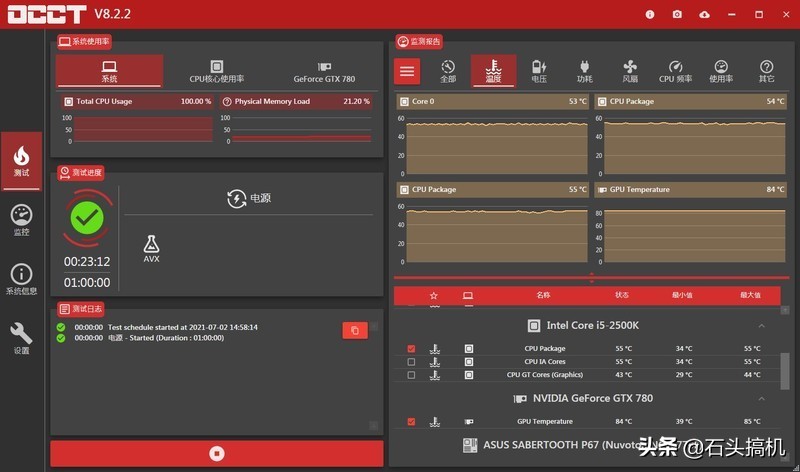Click the Maximum value column header
The height and width of the screenshot is (472, 800).
[751, 295]
